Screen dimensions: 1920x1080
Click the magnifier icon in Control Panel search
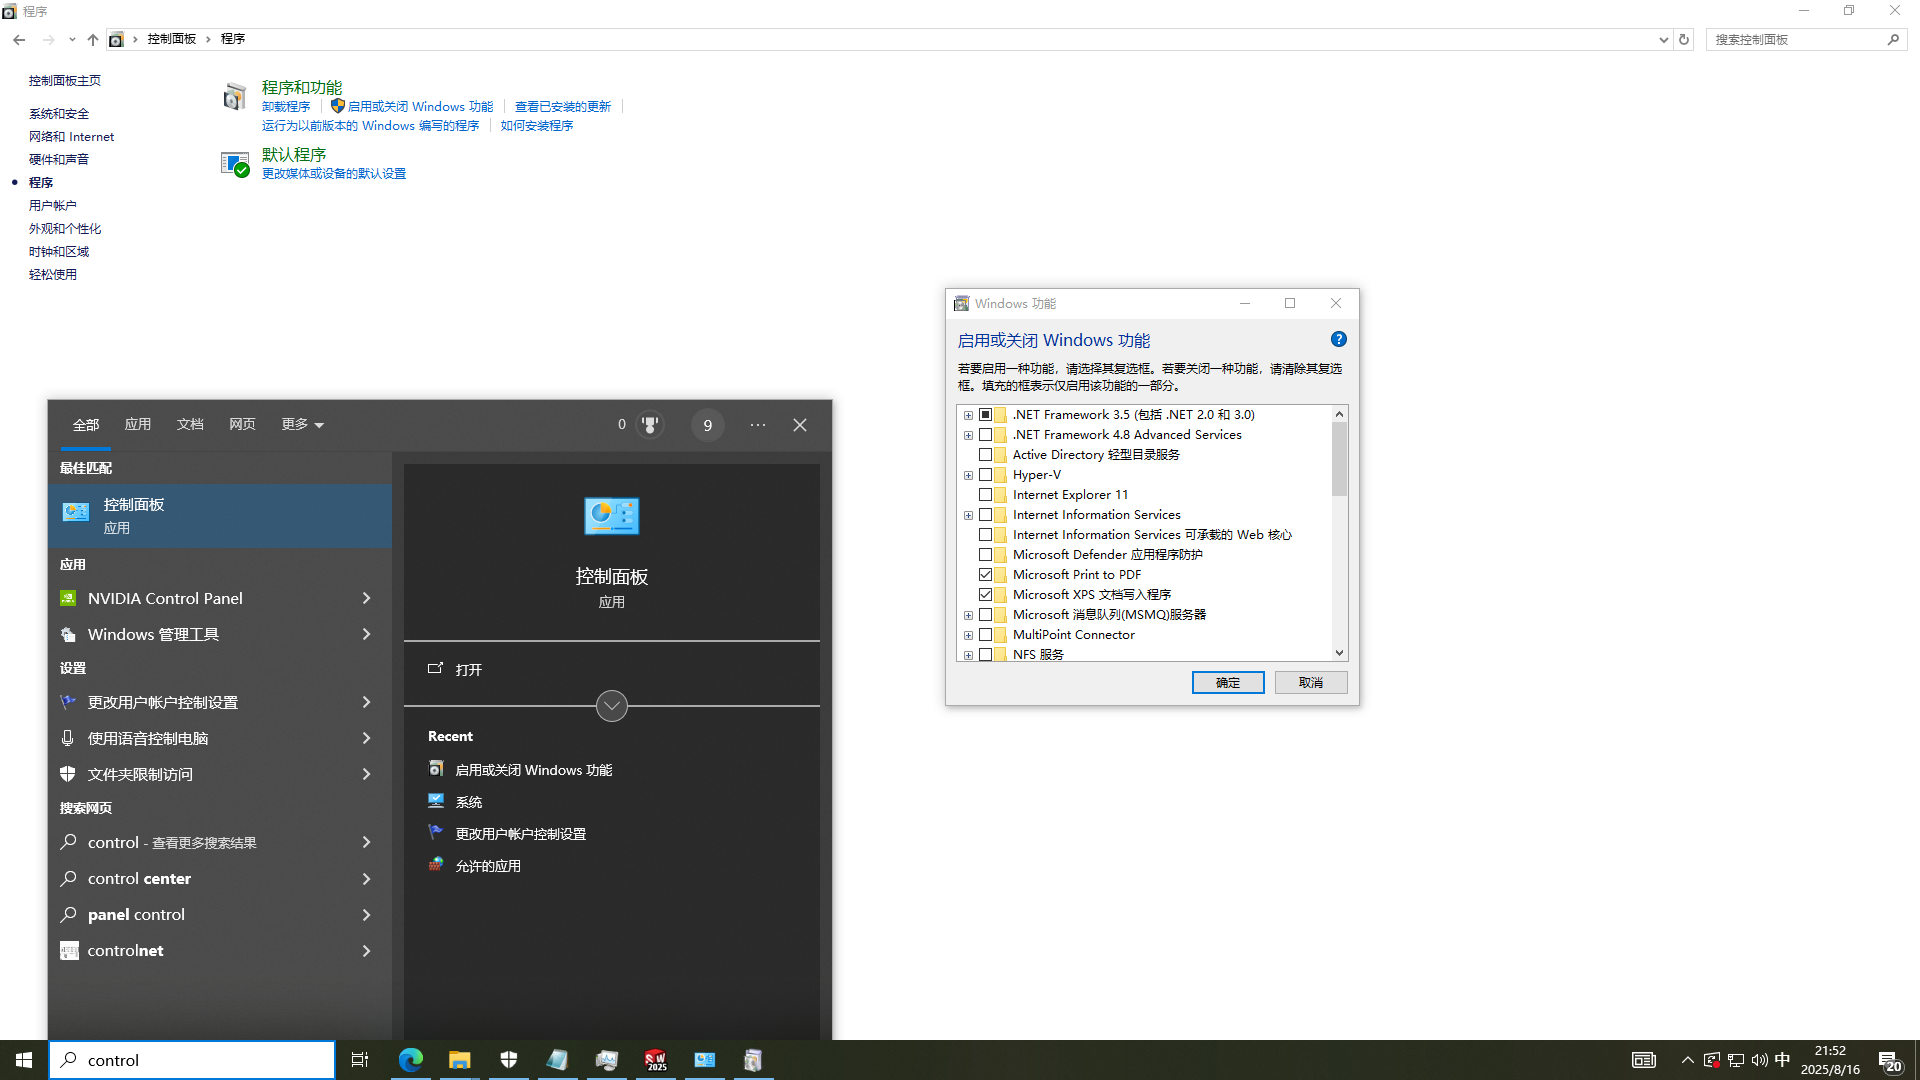tap(1893, 39)
